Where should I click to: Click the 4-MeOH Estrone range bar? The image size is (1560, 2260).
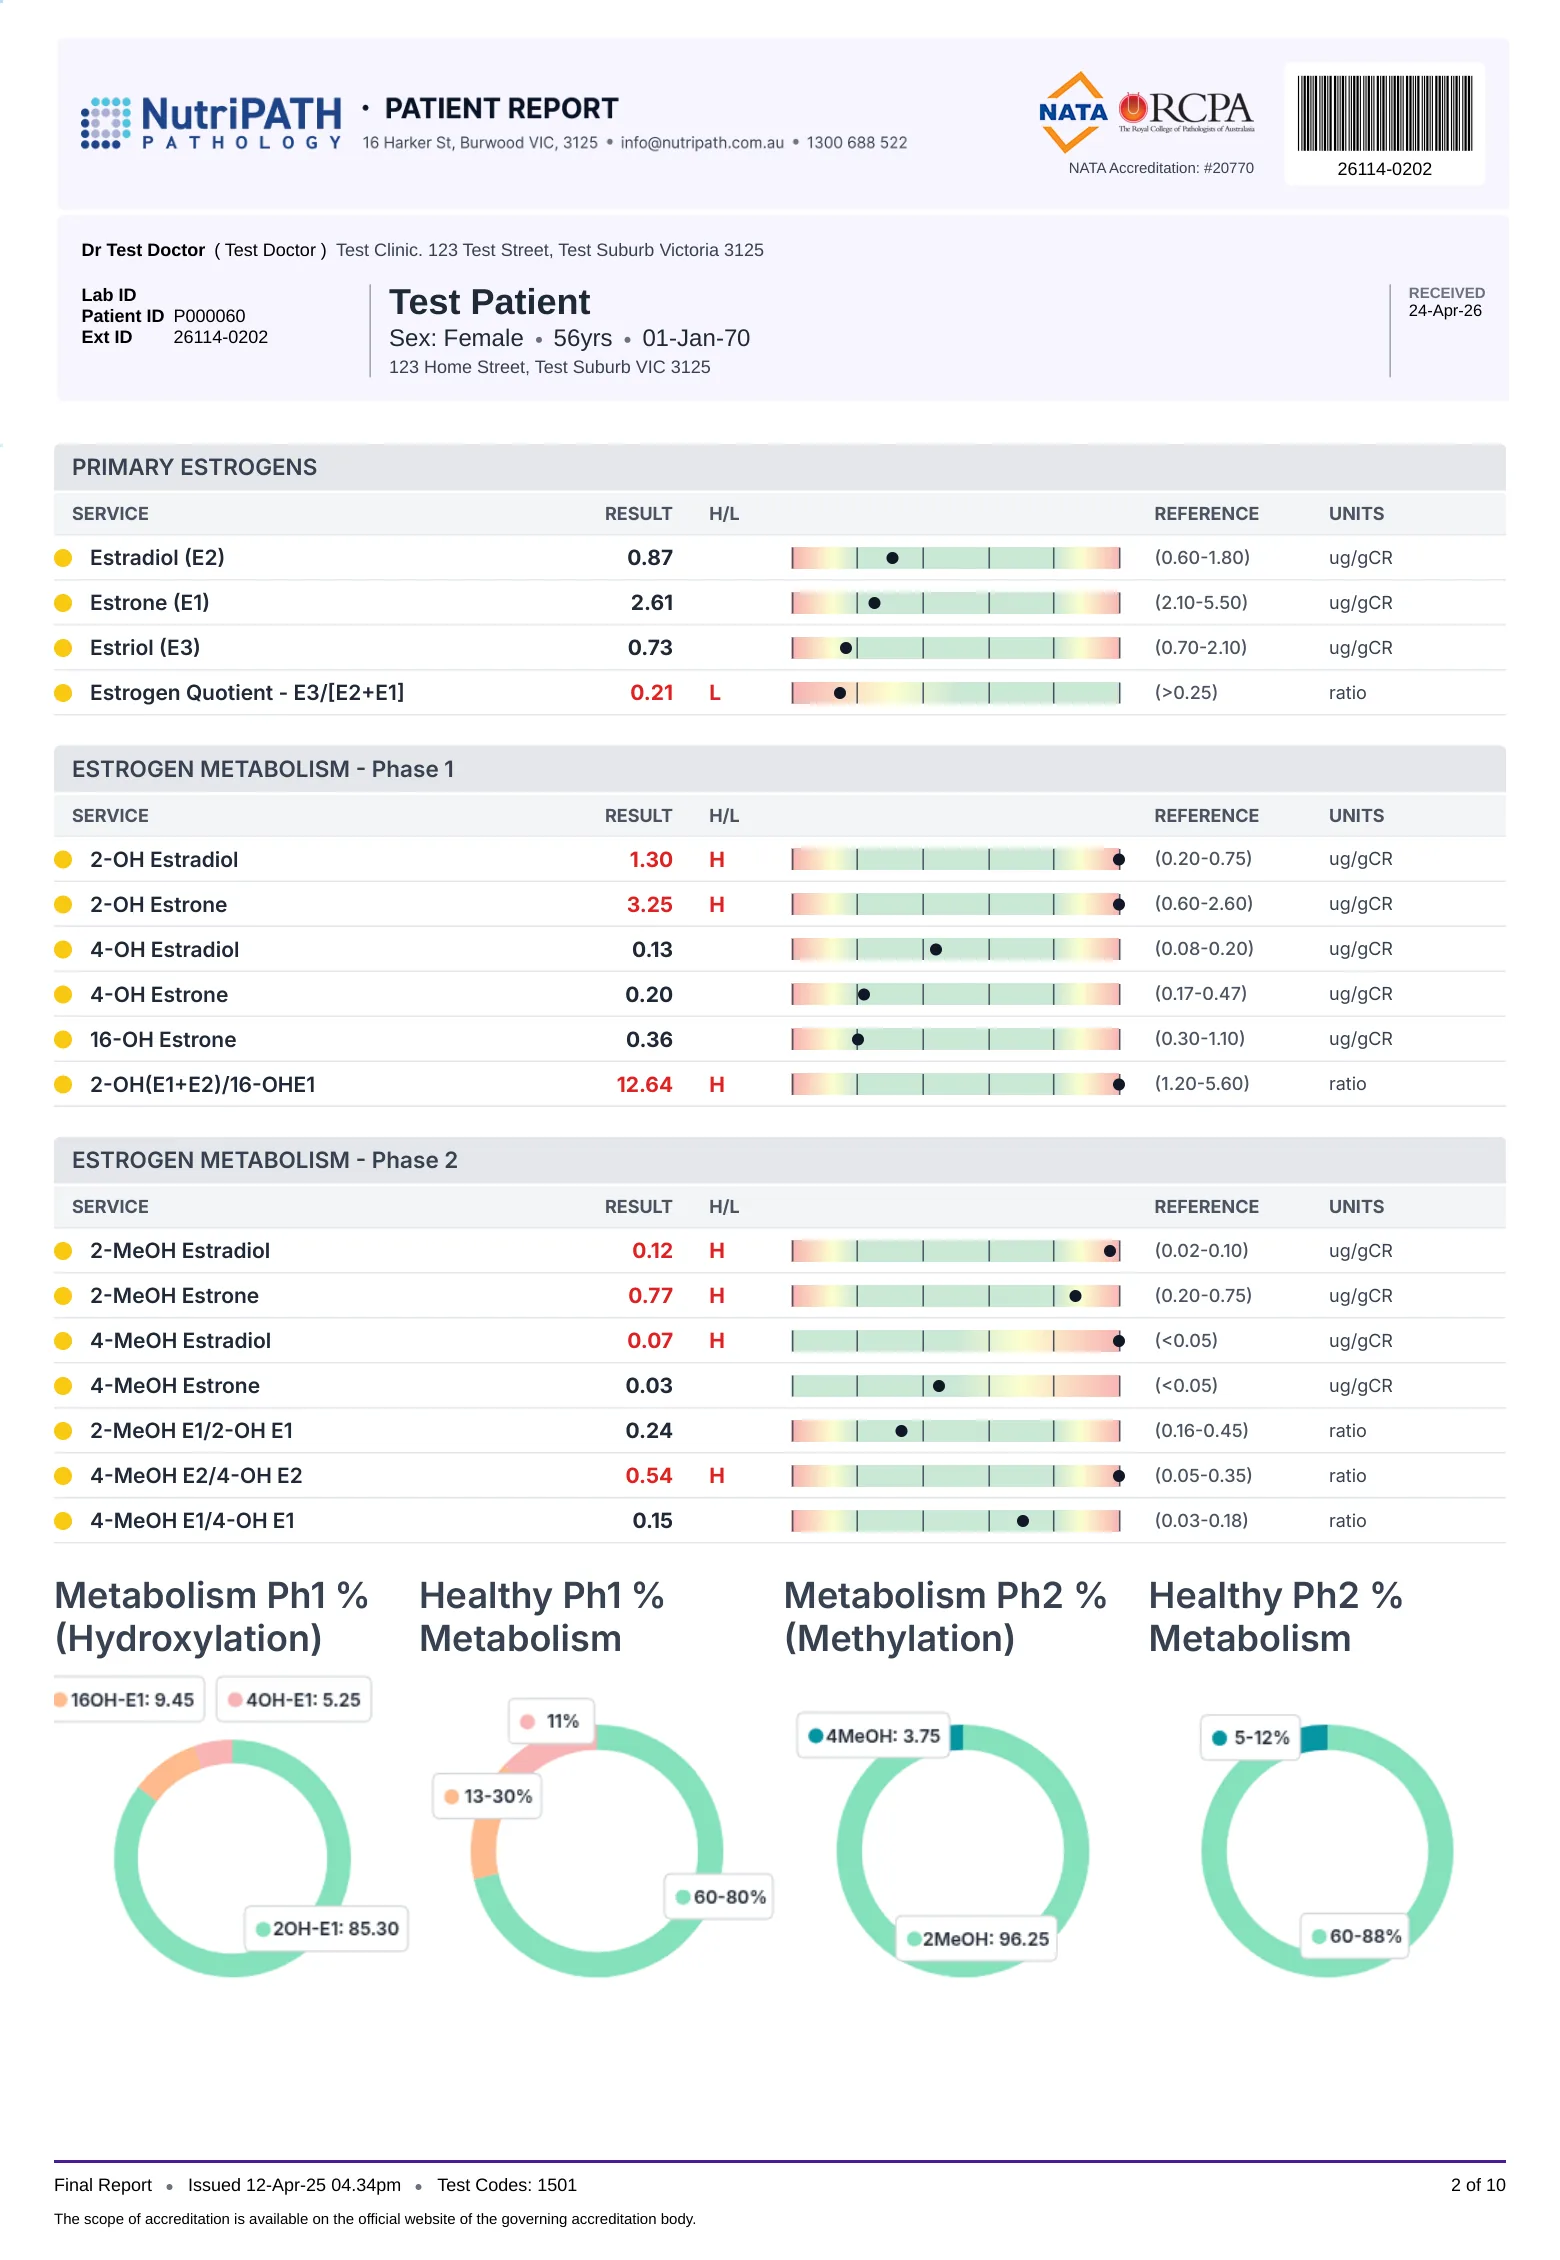point(956,1386)
